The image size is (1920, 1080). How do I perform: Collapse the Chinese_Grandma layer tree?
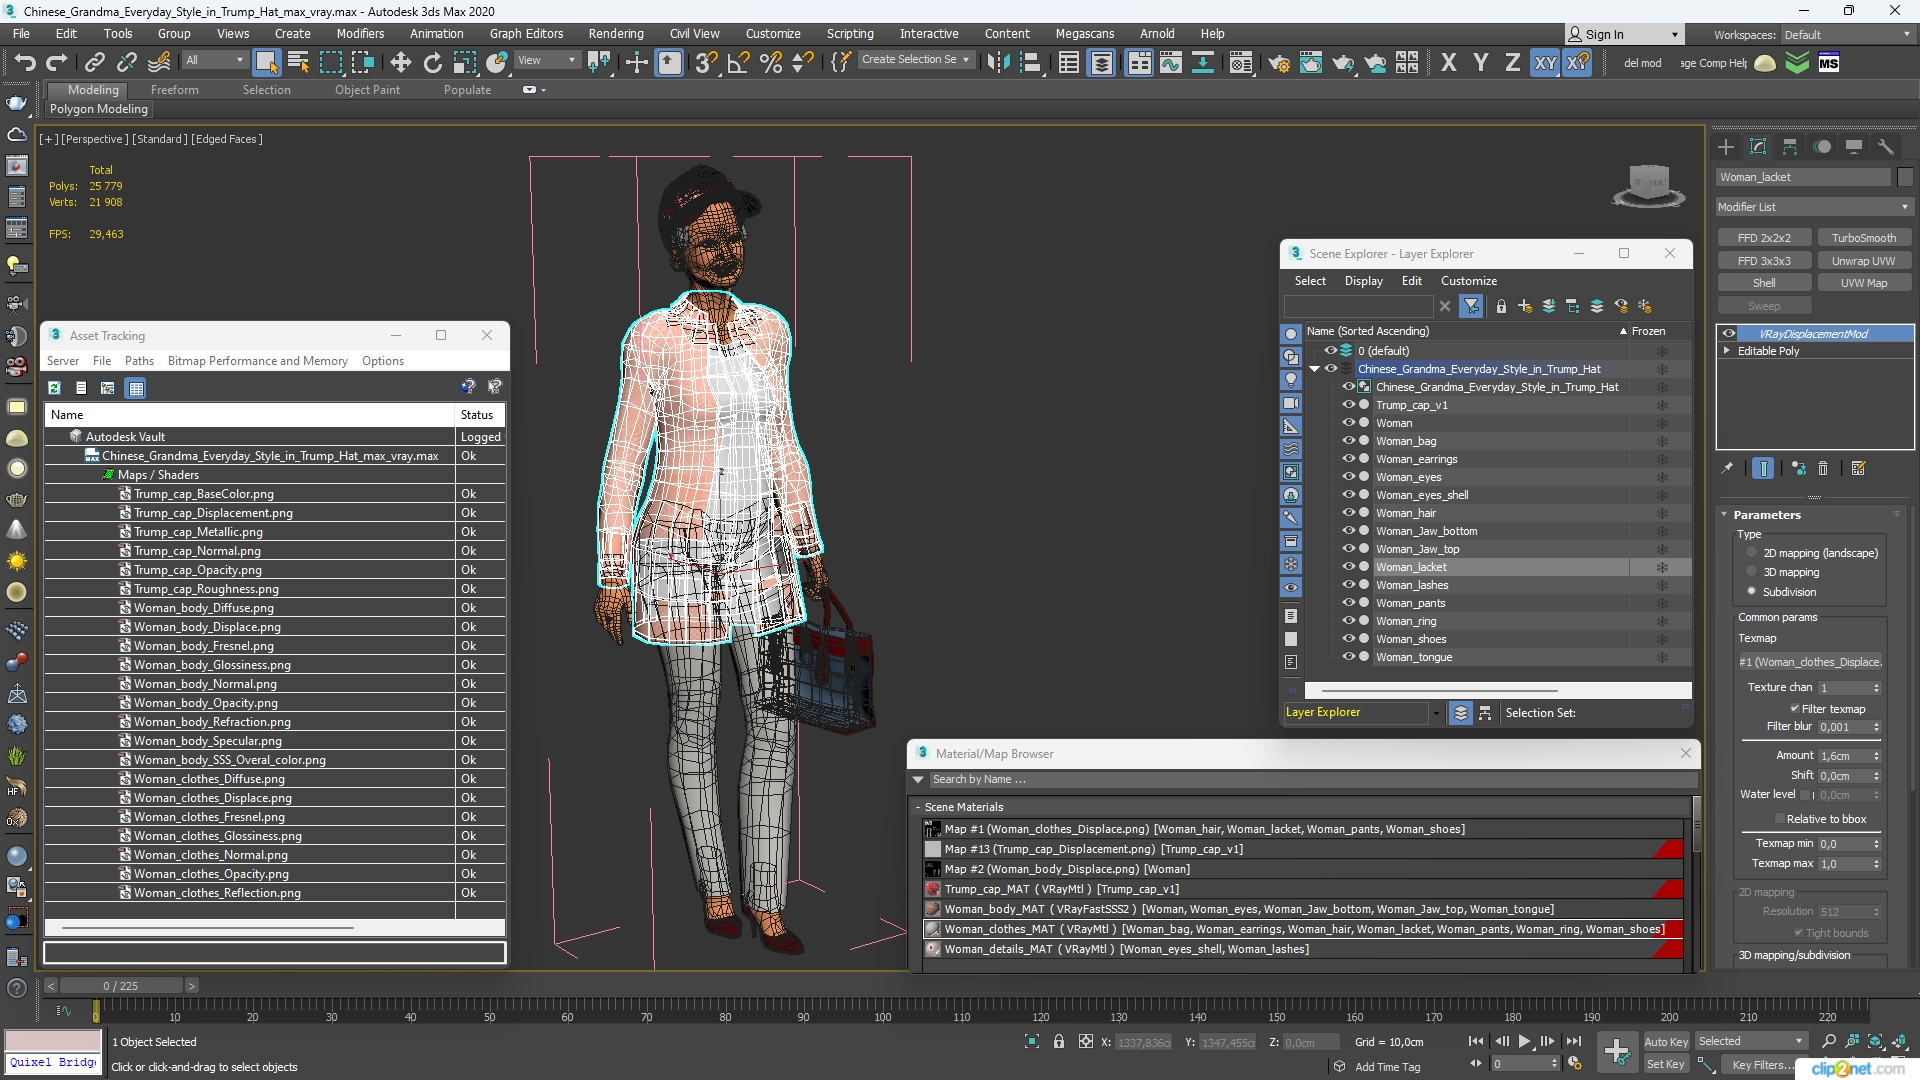click(1314, 369)
